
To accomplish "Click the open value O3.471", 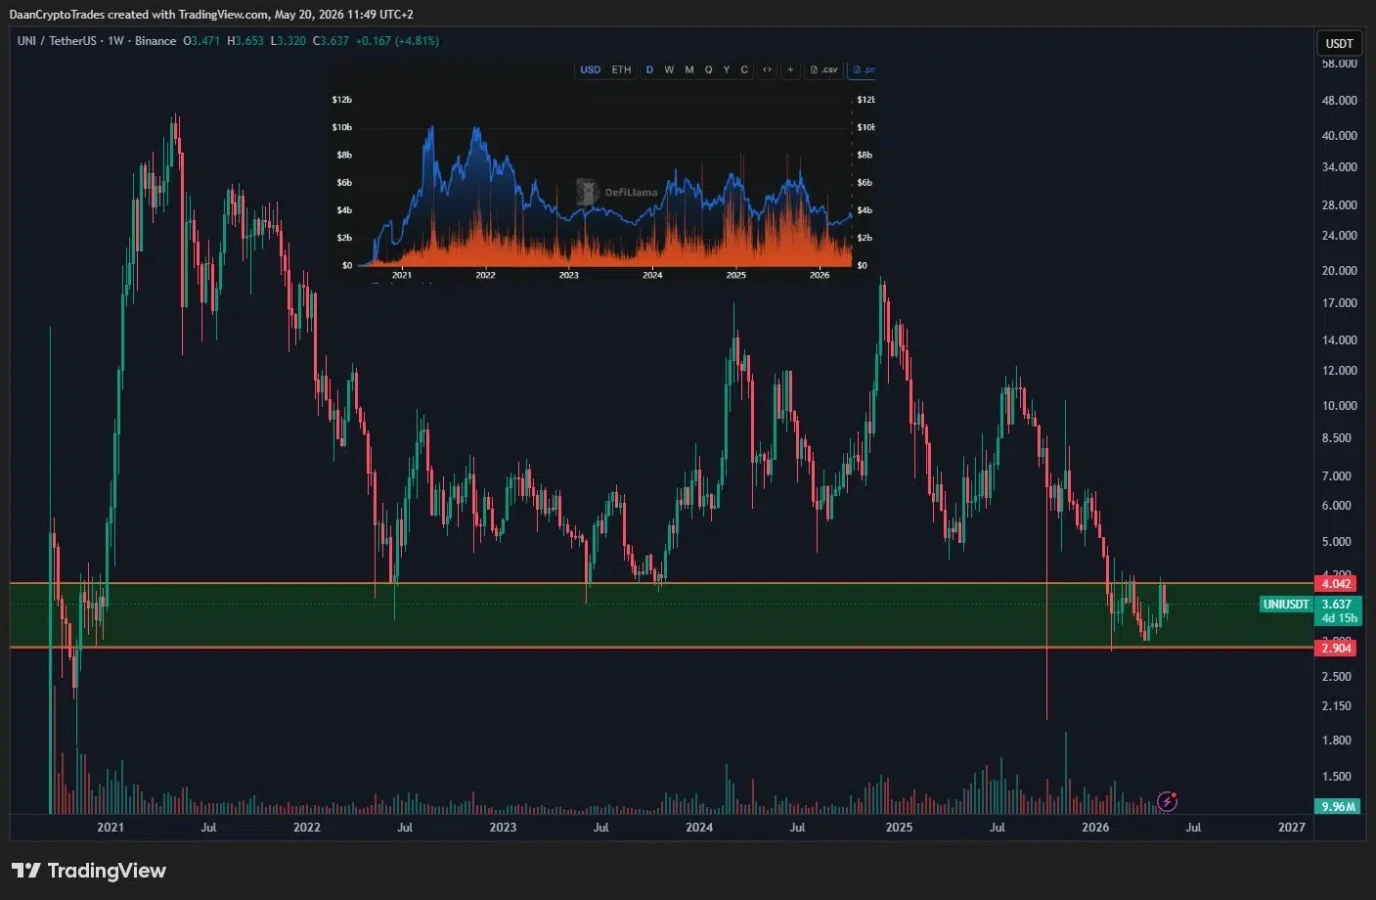I will tap(201, 41).
